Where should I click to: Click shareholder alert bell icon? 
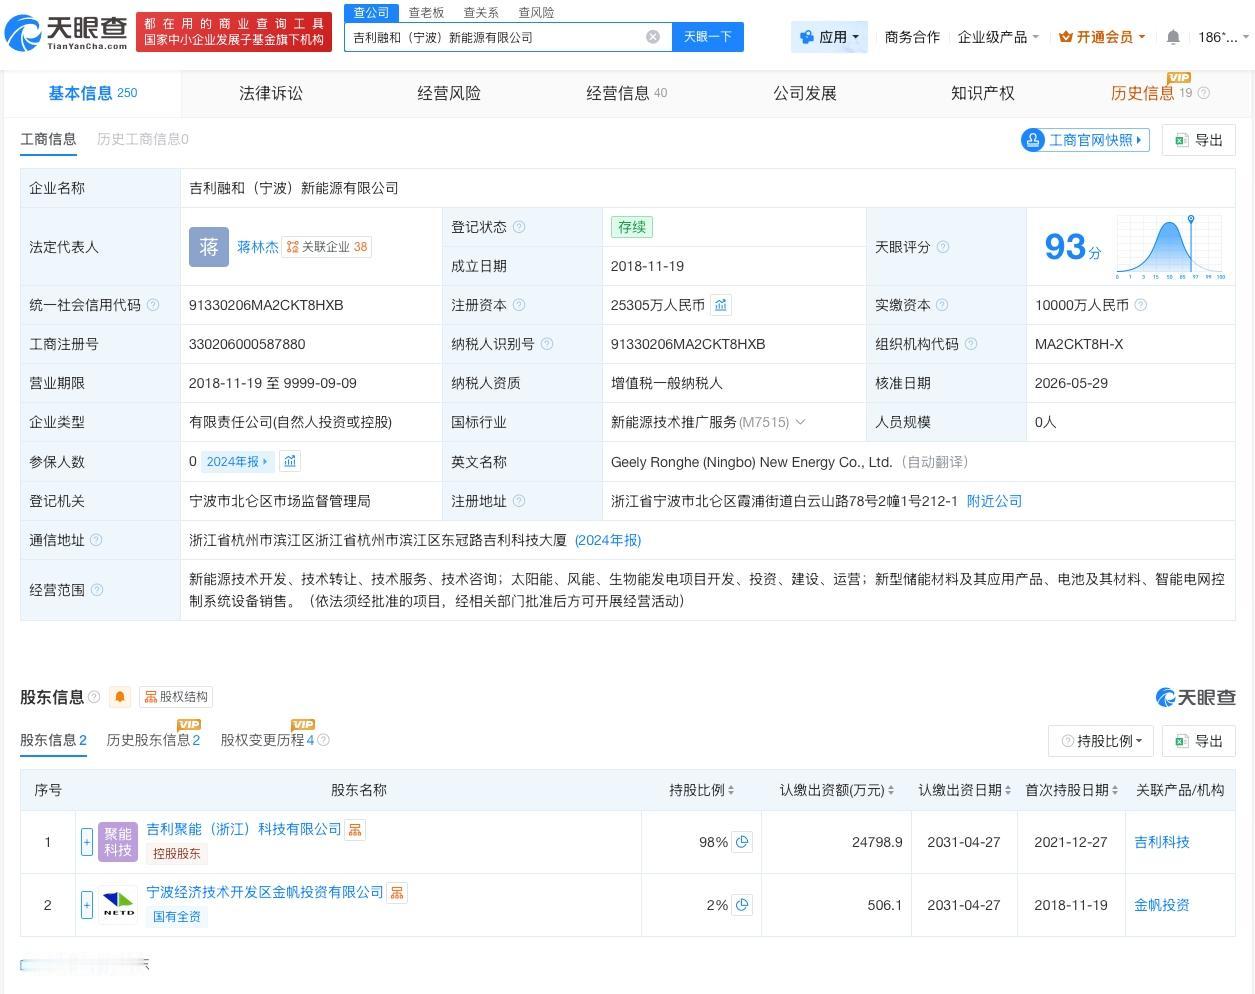pyautogui.click(x=120, y=697)
